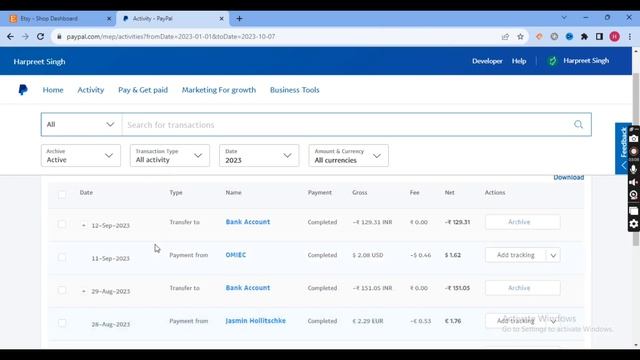Open the OMIEC transaction link
The width and height of the screenshot is (640, 360).
[236, 255]
